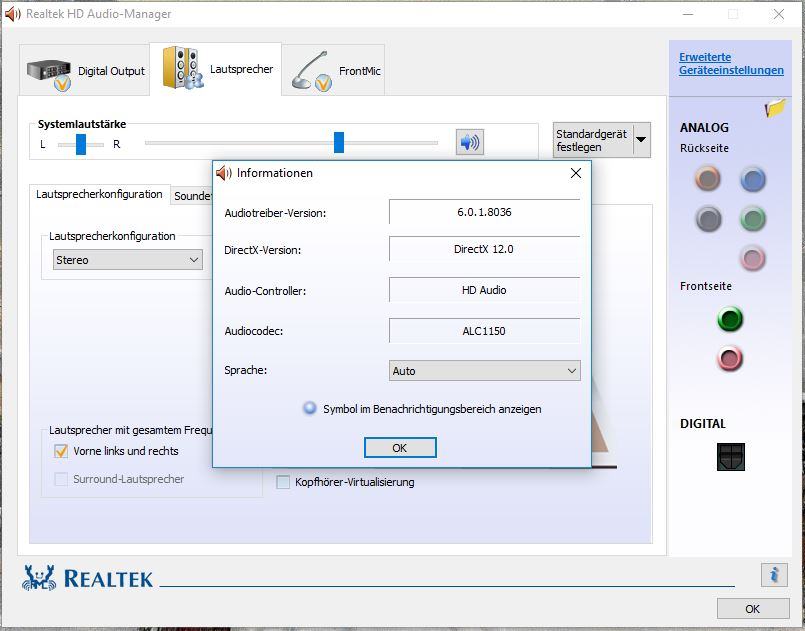The width and height of the screenshot is (805, 631).
Task: Uncheck Vorne links und rechts
Action: click(61, 451)
